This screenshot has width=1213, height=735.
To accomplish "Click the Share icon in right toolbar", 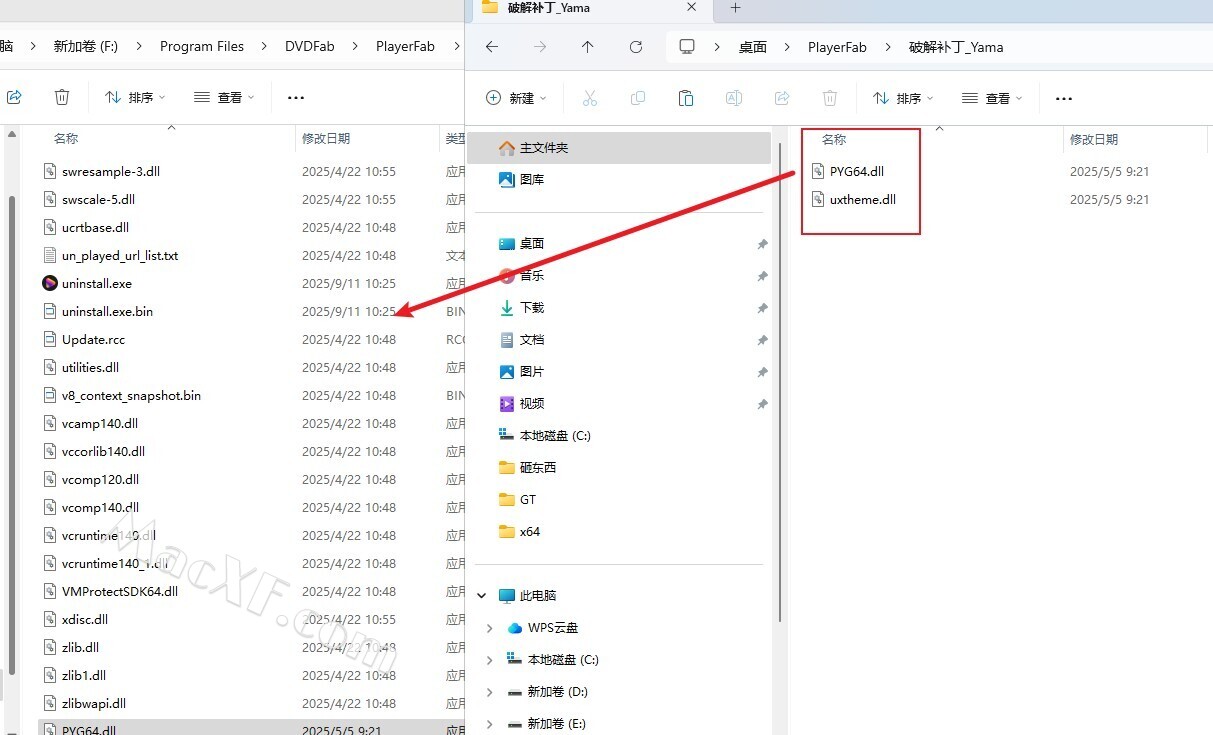I will pyautogui.click(x=781, y=98).
